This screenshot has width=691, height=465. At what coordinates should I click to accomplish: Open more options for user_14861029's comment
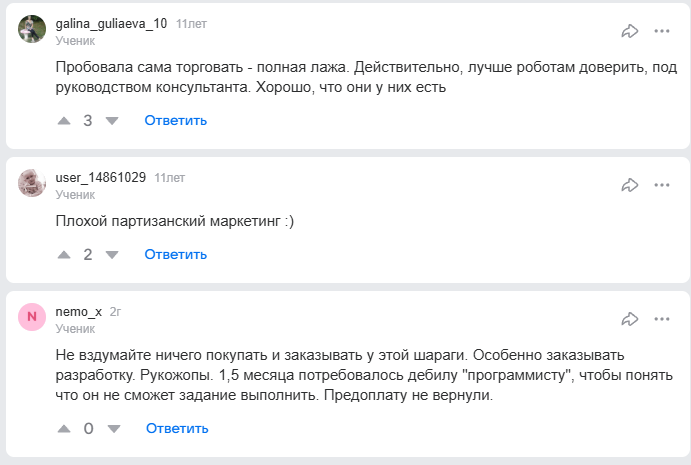(662, 185)
